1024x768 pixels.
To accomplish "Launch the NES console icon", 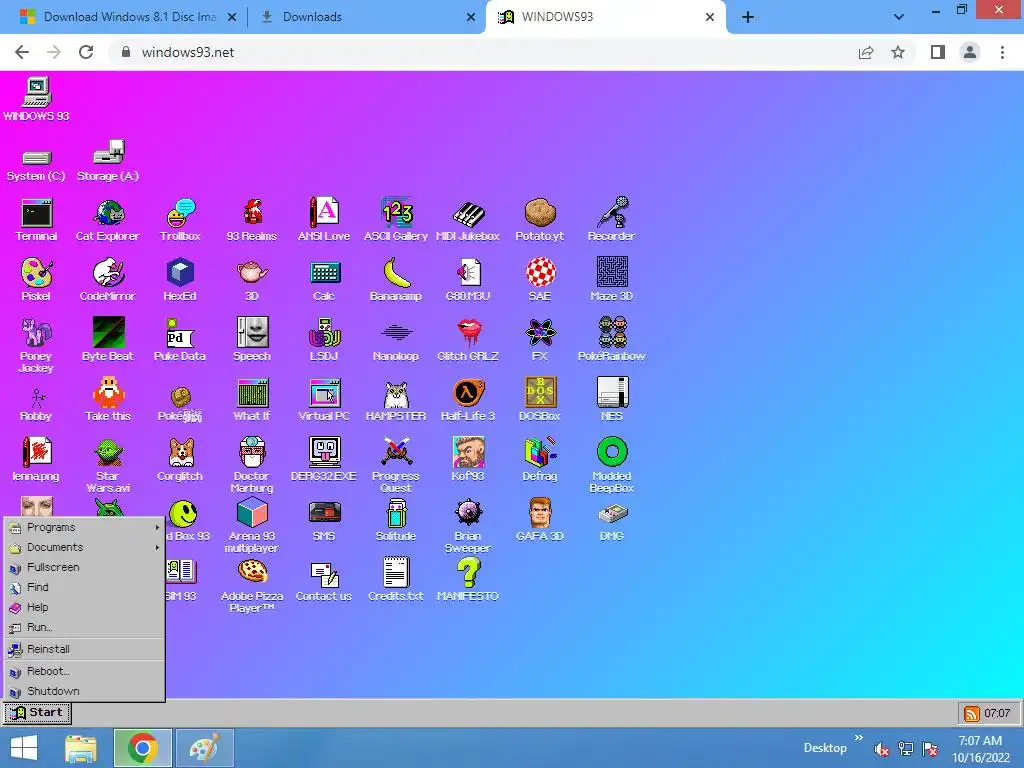I will click(x=612, y=400).
